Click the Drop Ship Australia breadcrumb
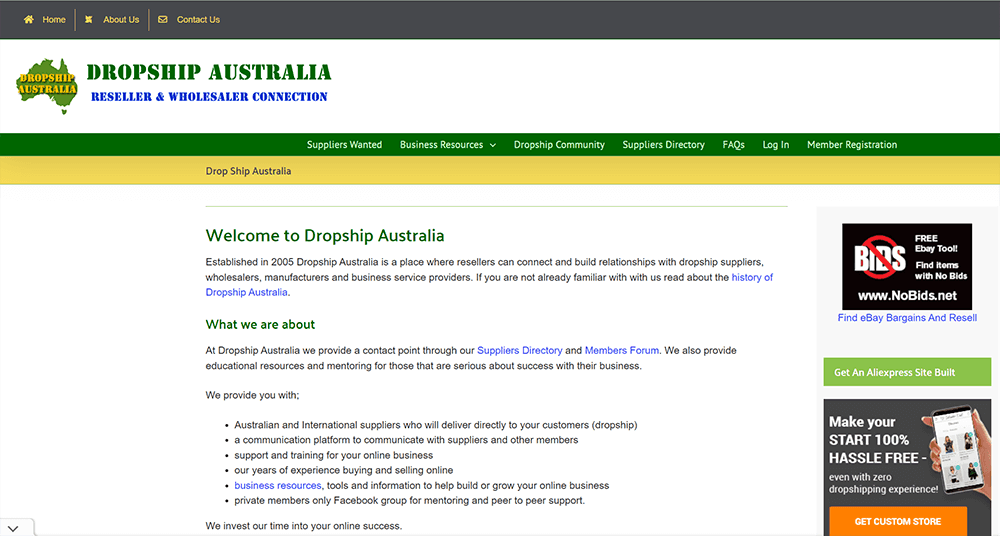 (x=248, y=171)
